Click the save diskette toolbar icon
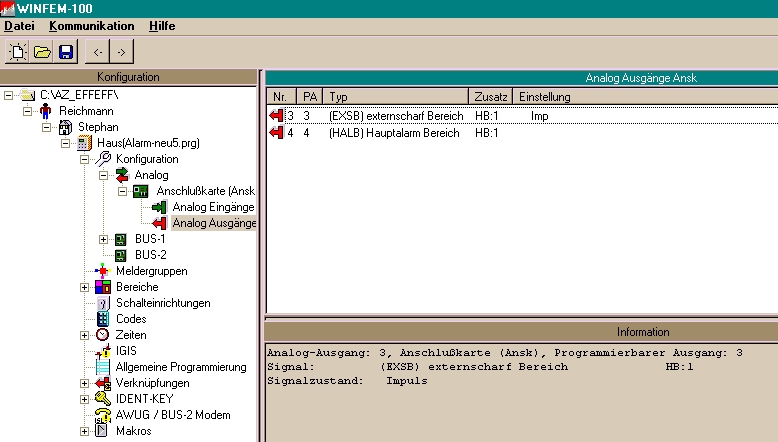This screenshot has width=778, height=442. point(66,51)
